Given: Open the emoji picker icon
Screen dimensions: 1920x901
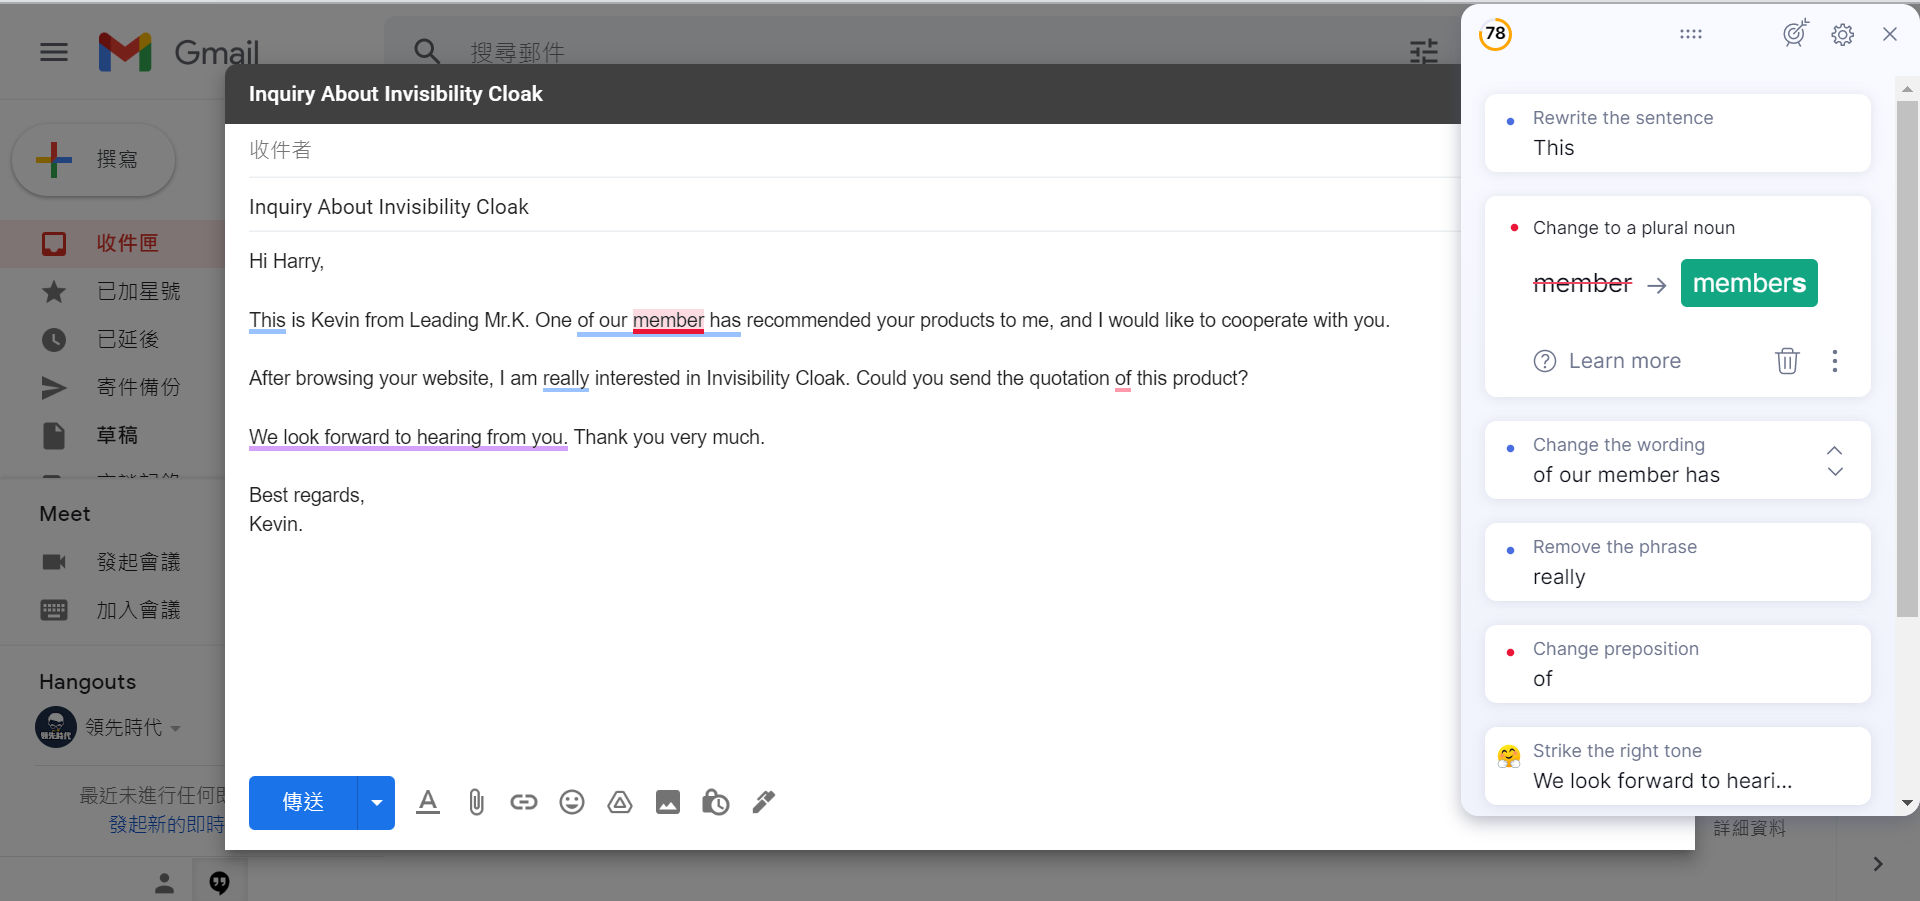Looking at the screenshot, I should click(x=572, y=802).
